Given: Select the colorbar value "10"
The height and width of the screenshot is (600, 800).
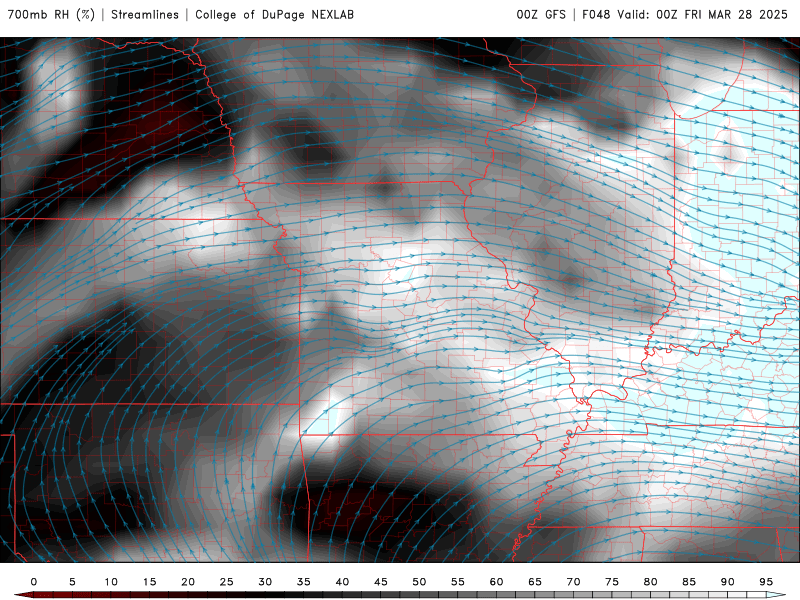Looking at the screenshot, I should coord(111,582).
